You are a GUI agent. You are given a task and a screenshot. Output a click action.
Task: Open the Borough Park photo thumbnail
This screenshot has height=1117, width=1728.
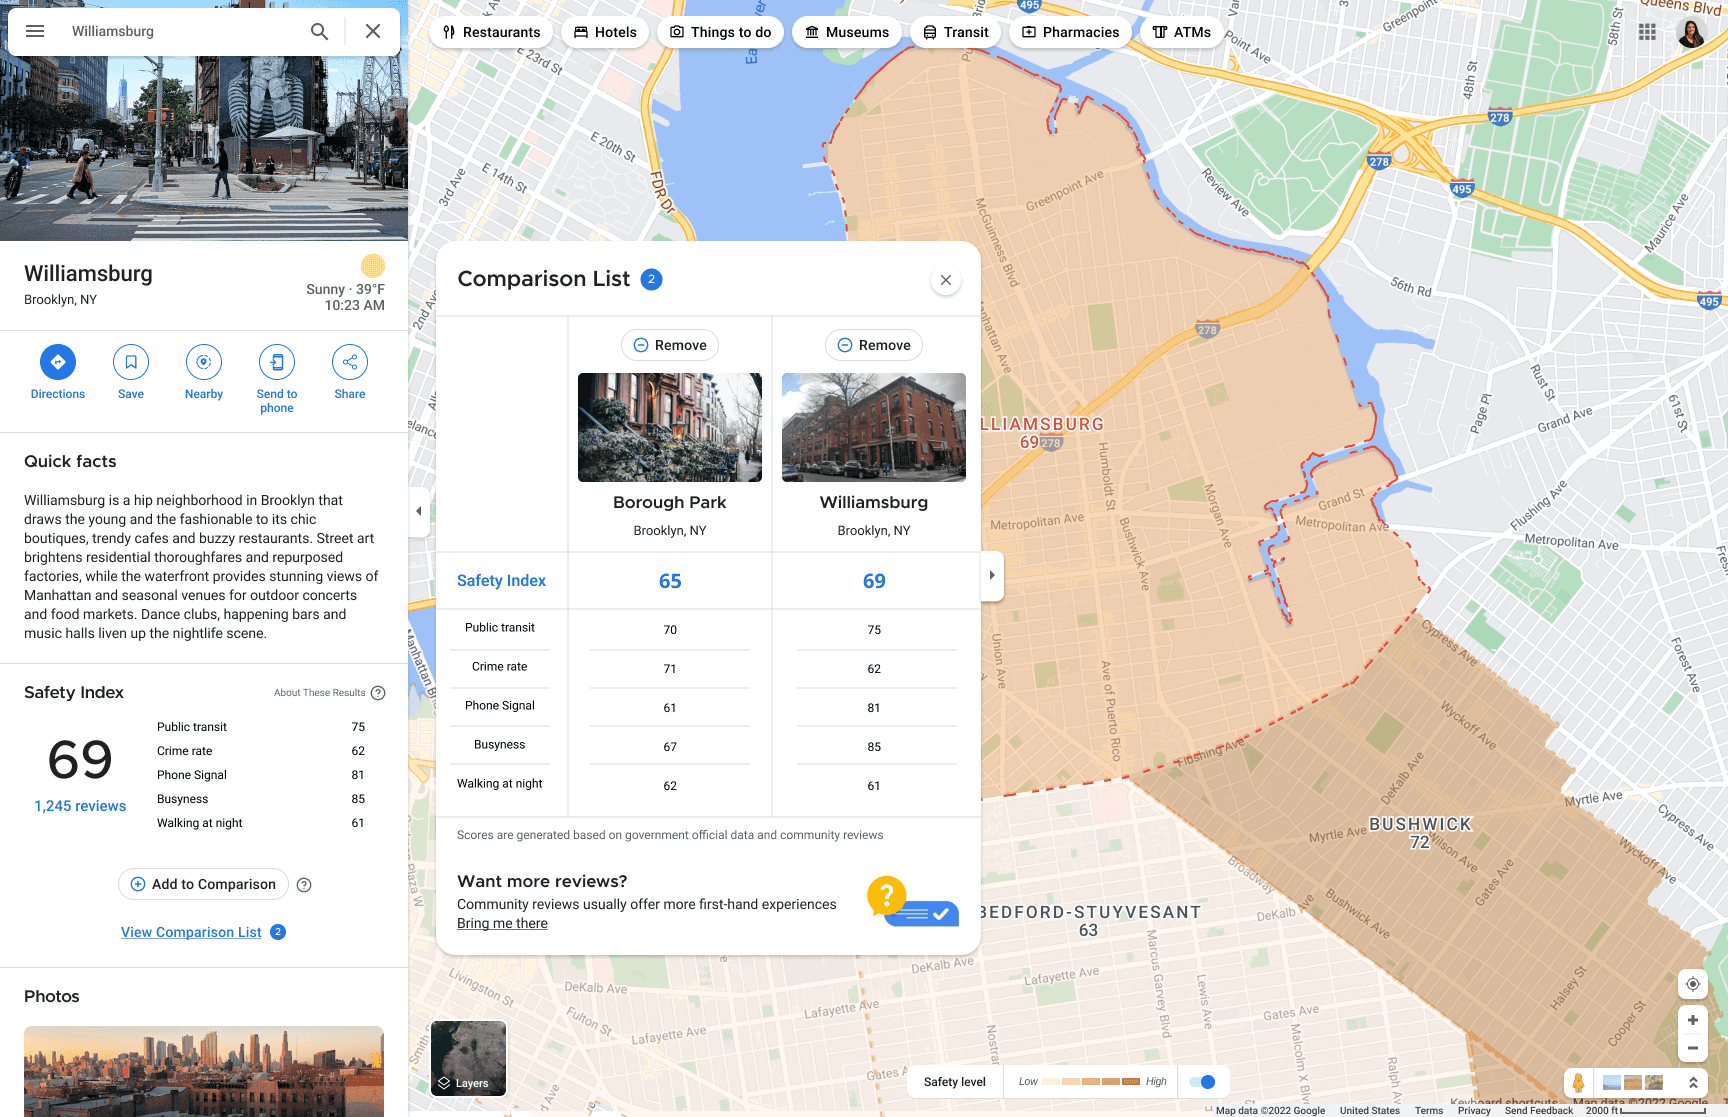click(x=670, y=427)
